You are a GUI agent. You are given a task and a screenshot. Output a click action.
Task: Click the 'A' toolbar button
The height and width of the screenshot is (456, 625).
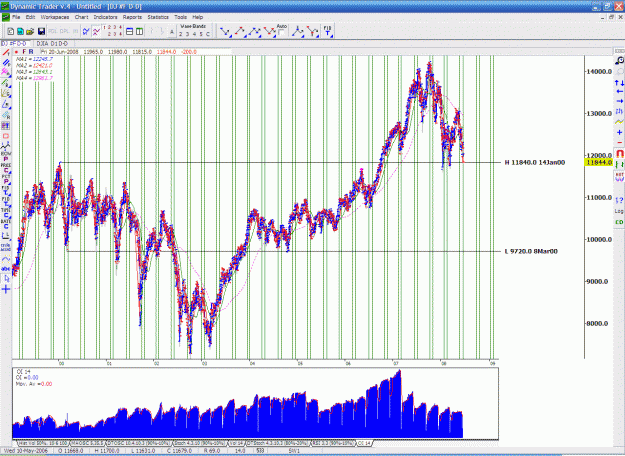point(172,31)
